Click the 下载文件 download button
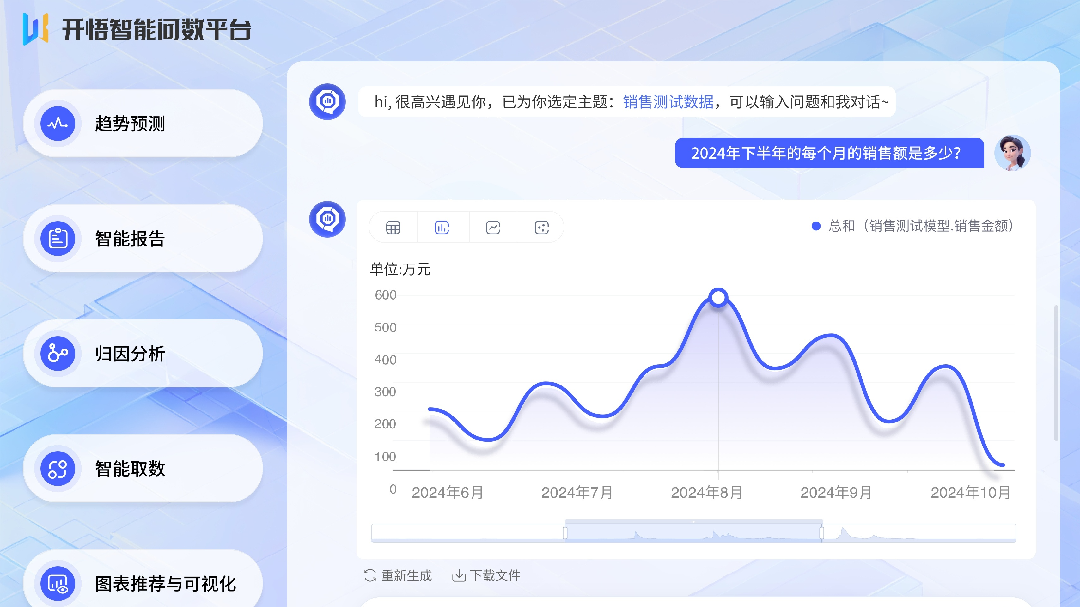Viewport: 1080px width, 607px height. 487,576
